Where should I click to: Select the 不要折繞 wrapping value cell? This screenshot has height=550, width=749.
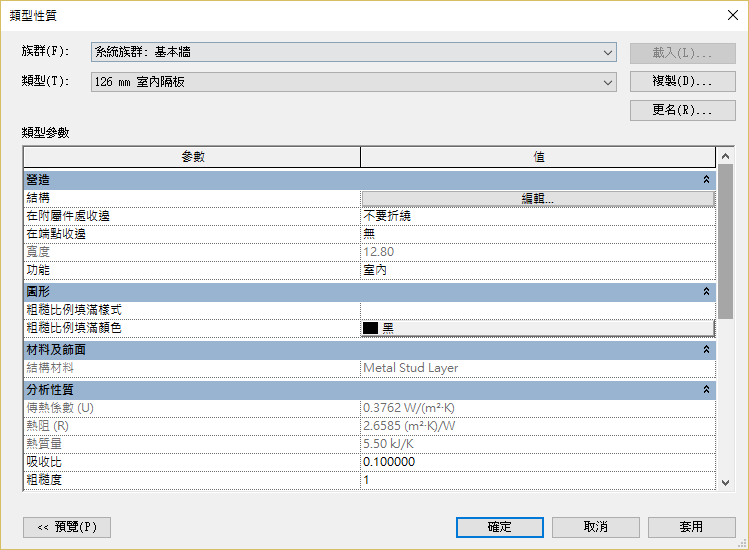point(538,216)
